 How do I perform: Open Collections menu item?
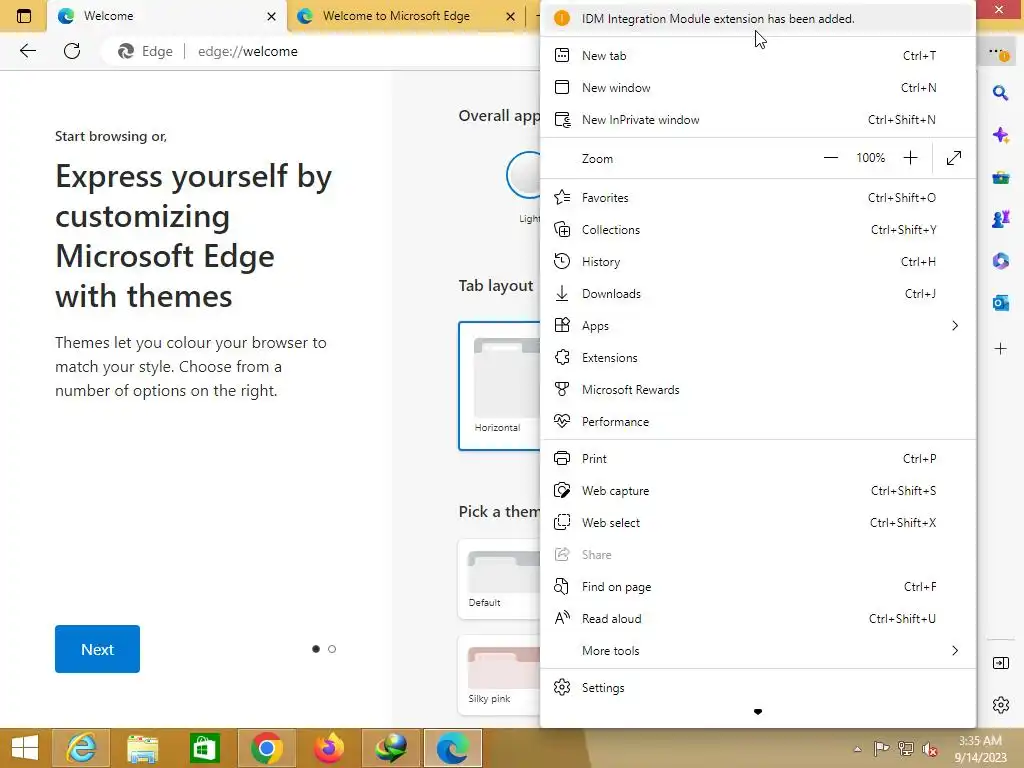(x=758, y=230)
